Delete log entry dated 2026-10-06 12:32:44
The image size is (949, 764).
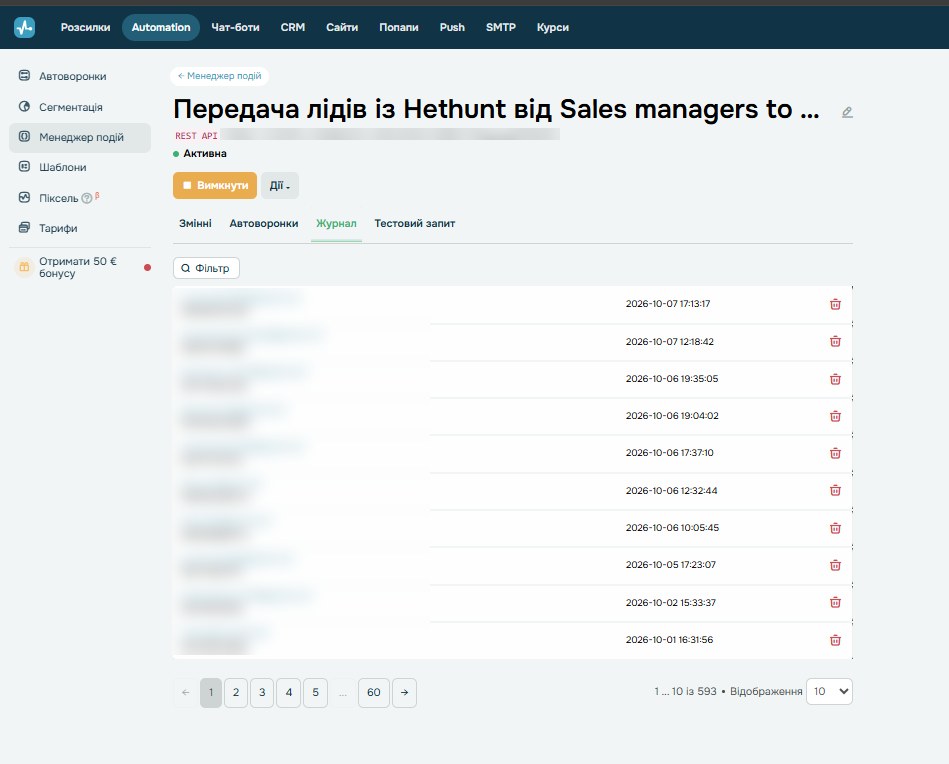pyautogui.click(x=835, y=490)
